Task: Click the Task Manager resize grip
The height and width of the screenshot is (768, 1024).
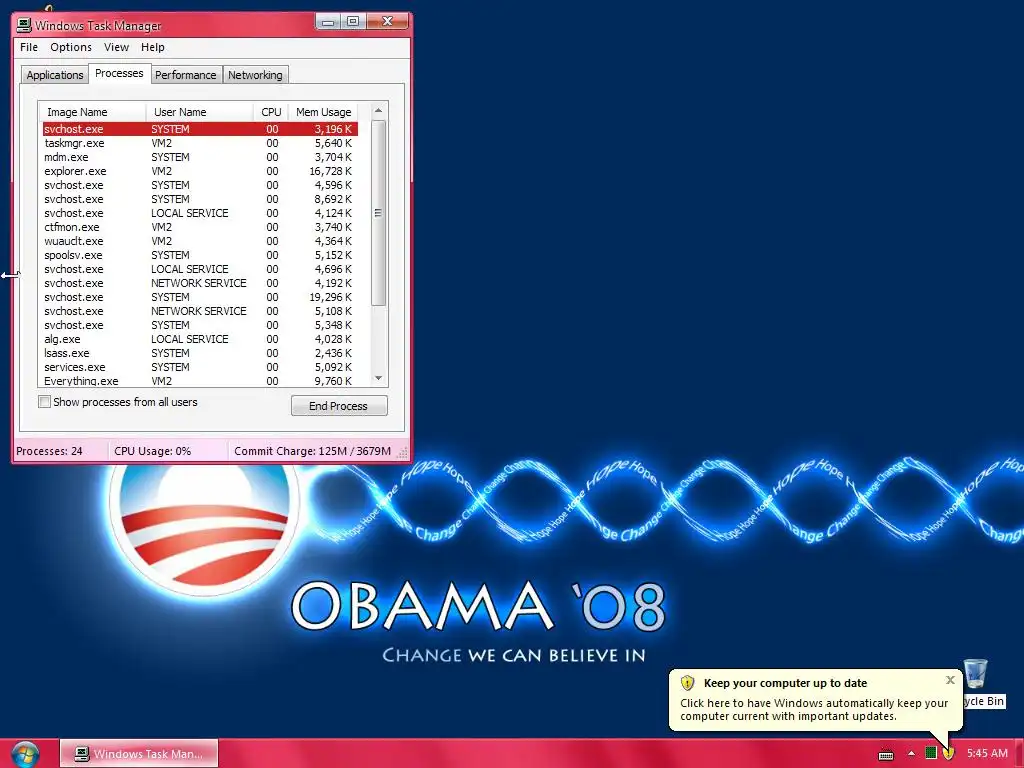Action: (x=403, y=452)
